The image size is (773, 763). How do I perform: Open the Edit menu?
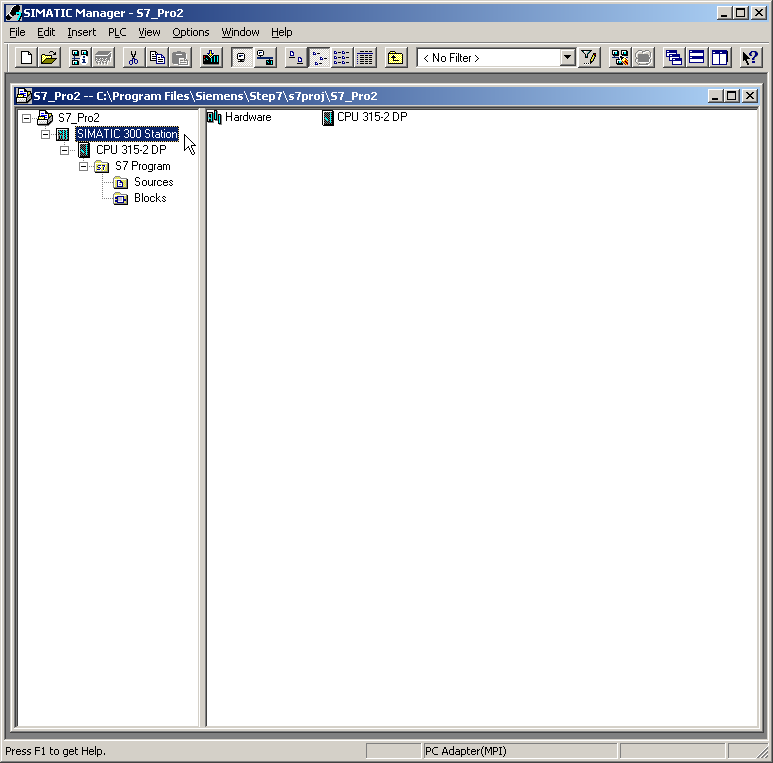point(46,32)
